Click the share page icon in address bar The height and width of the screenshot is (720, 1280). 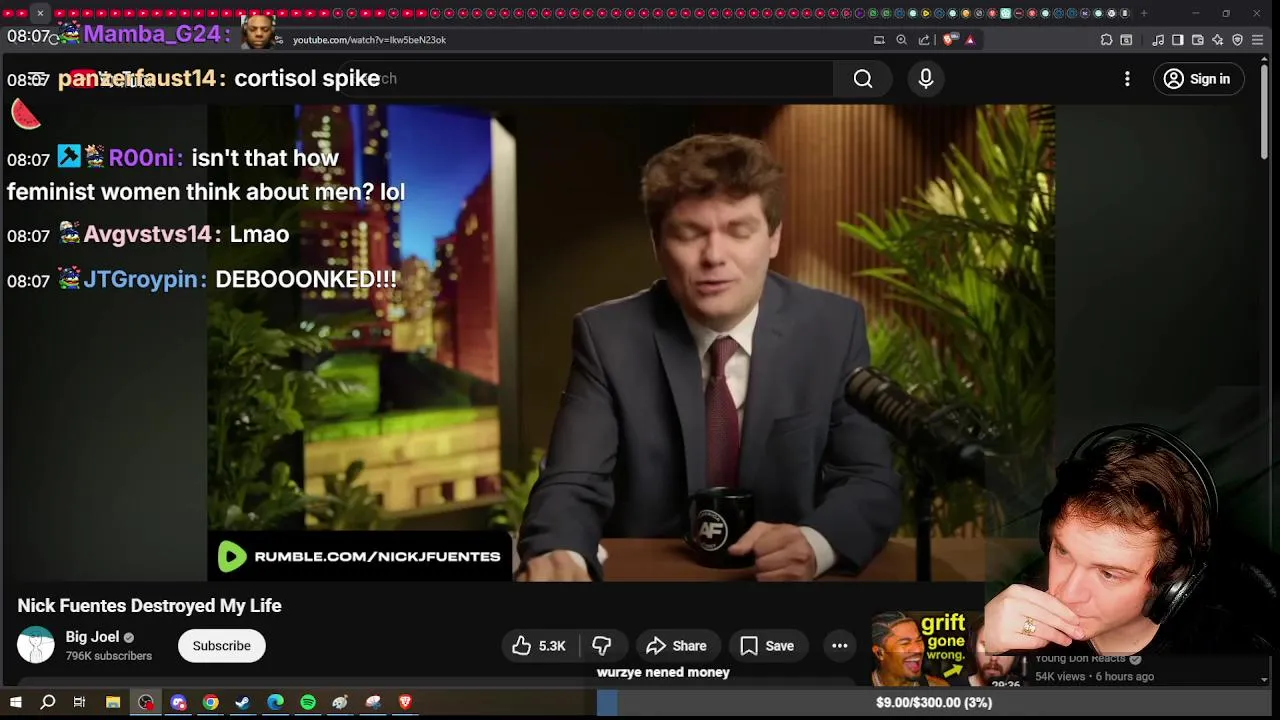(x=924, y=40)
